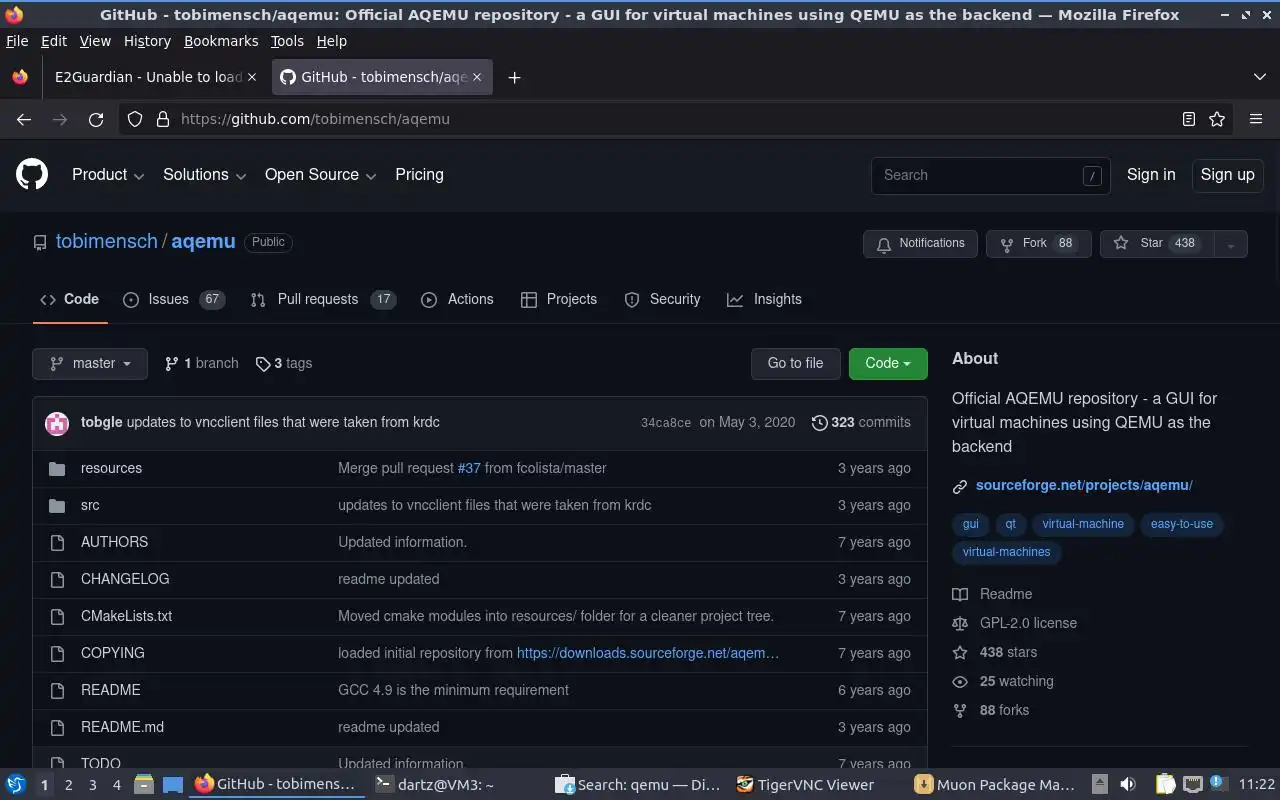1280x800 pixels.
Task: Switch to TigerVNC Viewer in taskbar
Action: [x=805, y=785]
